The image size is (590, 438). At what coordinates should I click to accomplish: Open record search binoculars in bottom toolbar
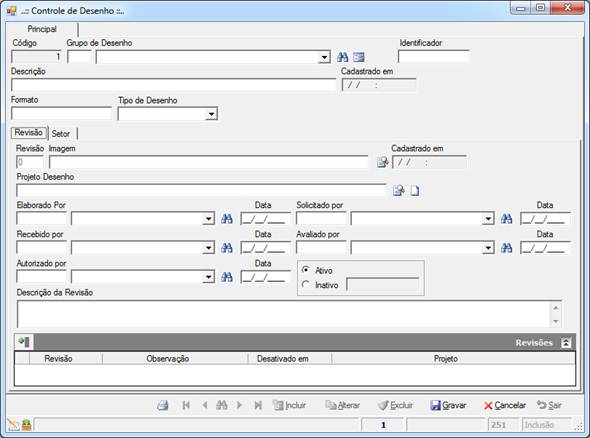click(x=222, y=405)
